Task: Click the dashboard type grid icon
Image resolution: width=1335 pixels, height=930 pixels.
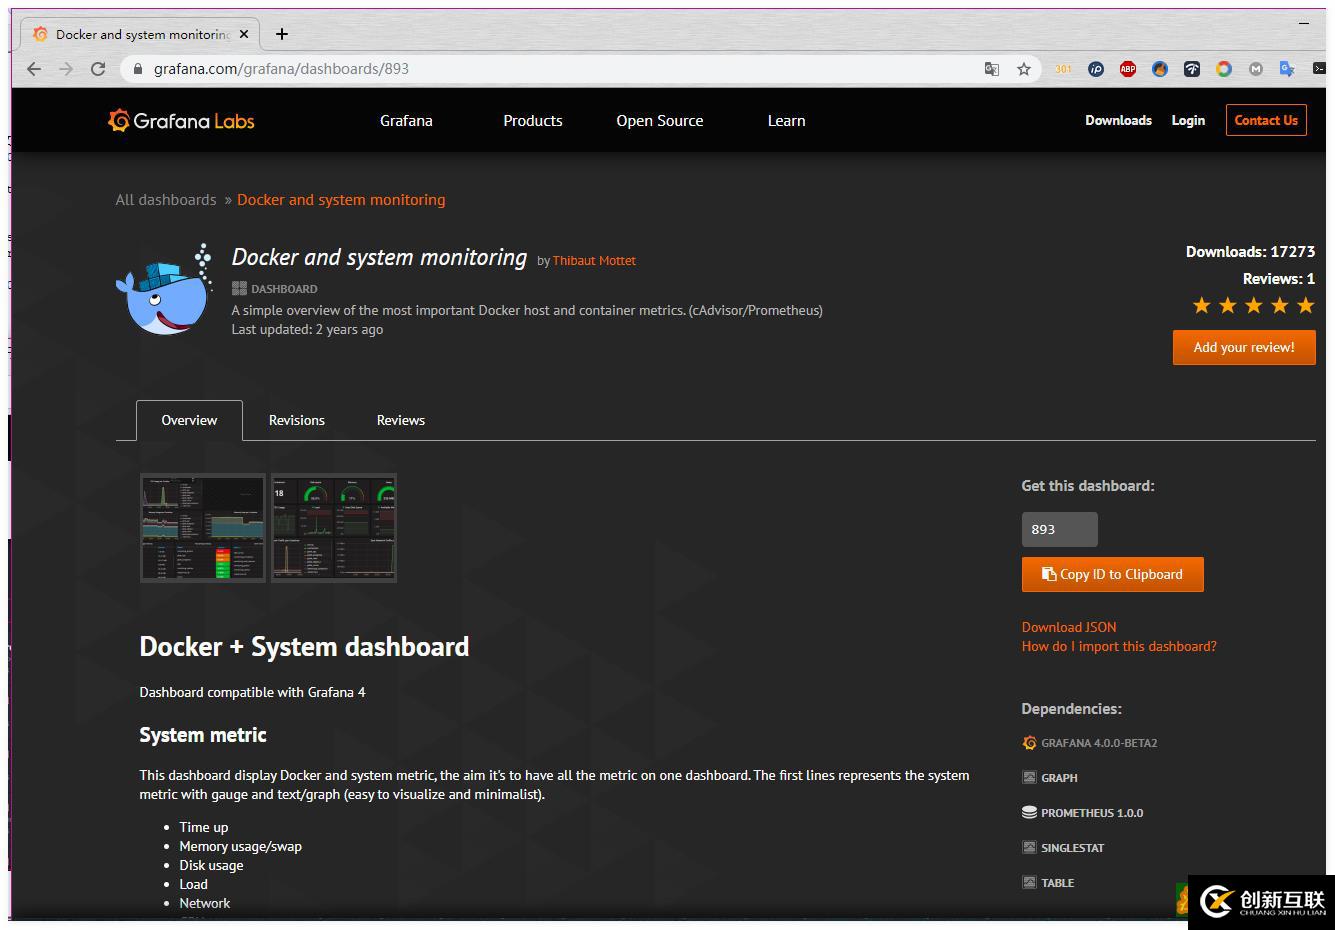Action: pos(239,289)
